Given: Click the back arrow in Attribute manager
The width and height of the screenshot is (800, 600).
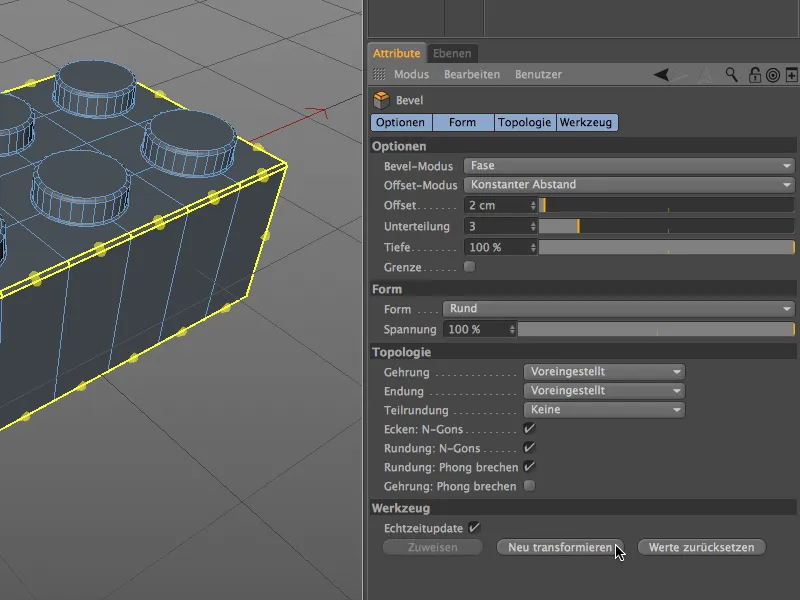Looking at the screenshot, I should tap(662, 75).
